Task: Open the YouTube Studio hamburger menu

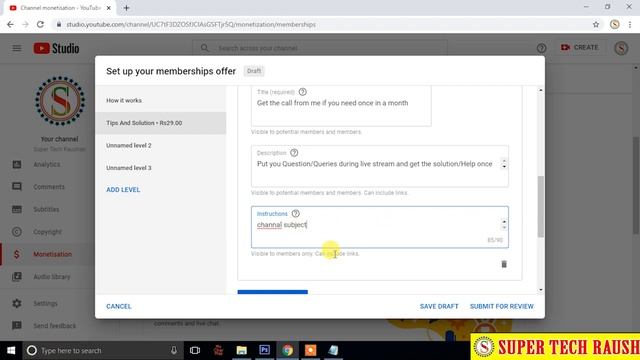Action: coord(17,48)
